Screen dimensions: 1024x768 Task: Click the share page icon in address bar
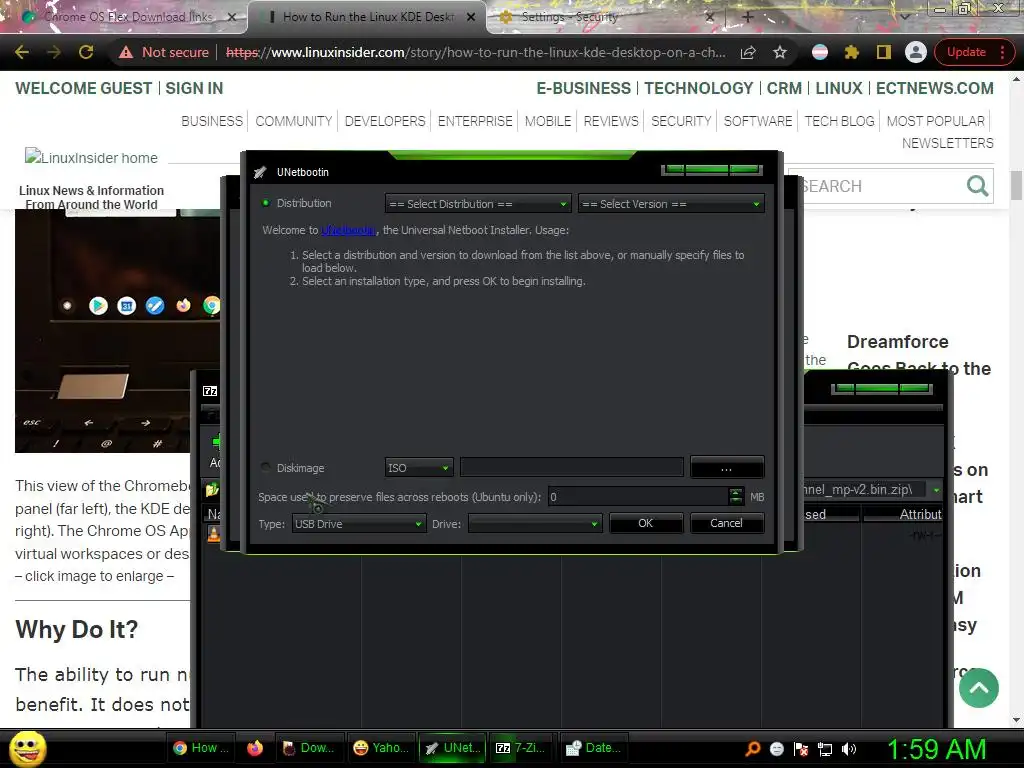pyautogui.click(x=748, y=52)
